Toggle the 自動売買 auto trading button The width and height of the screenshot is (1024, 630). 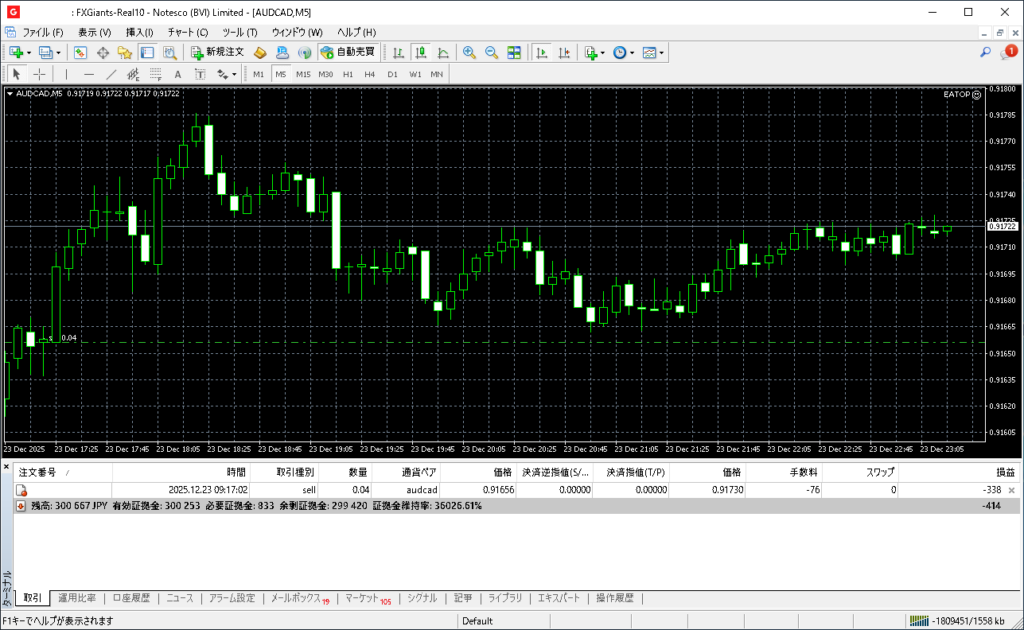pos(348,52)
